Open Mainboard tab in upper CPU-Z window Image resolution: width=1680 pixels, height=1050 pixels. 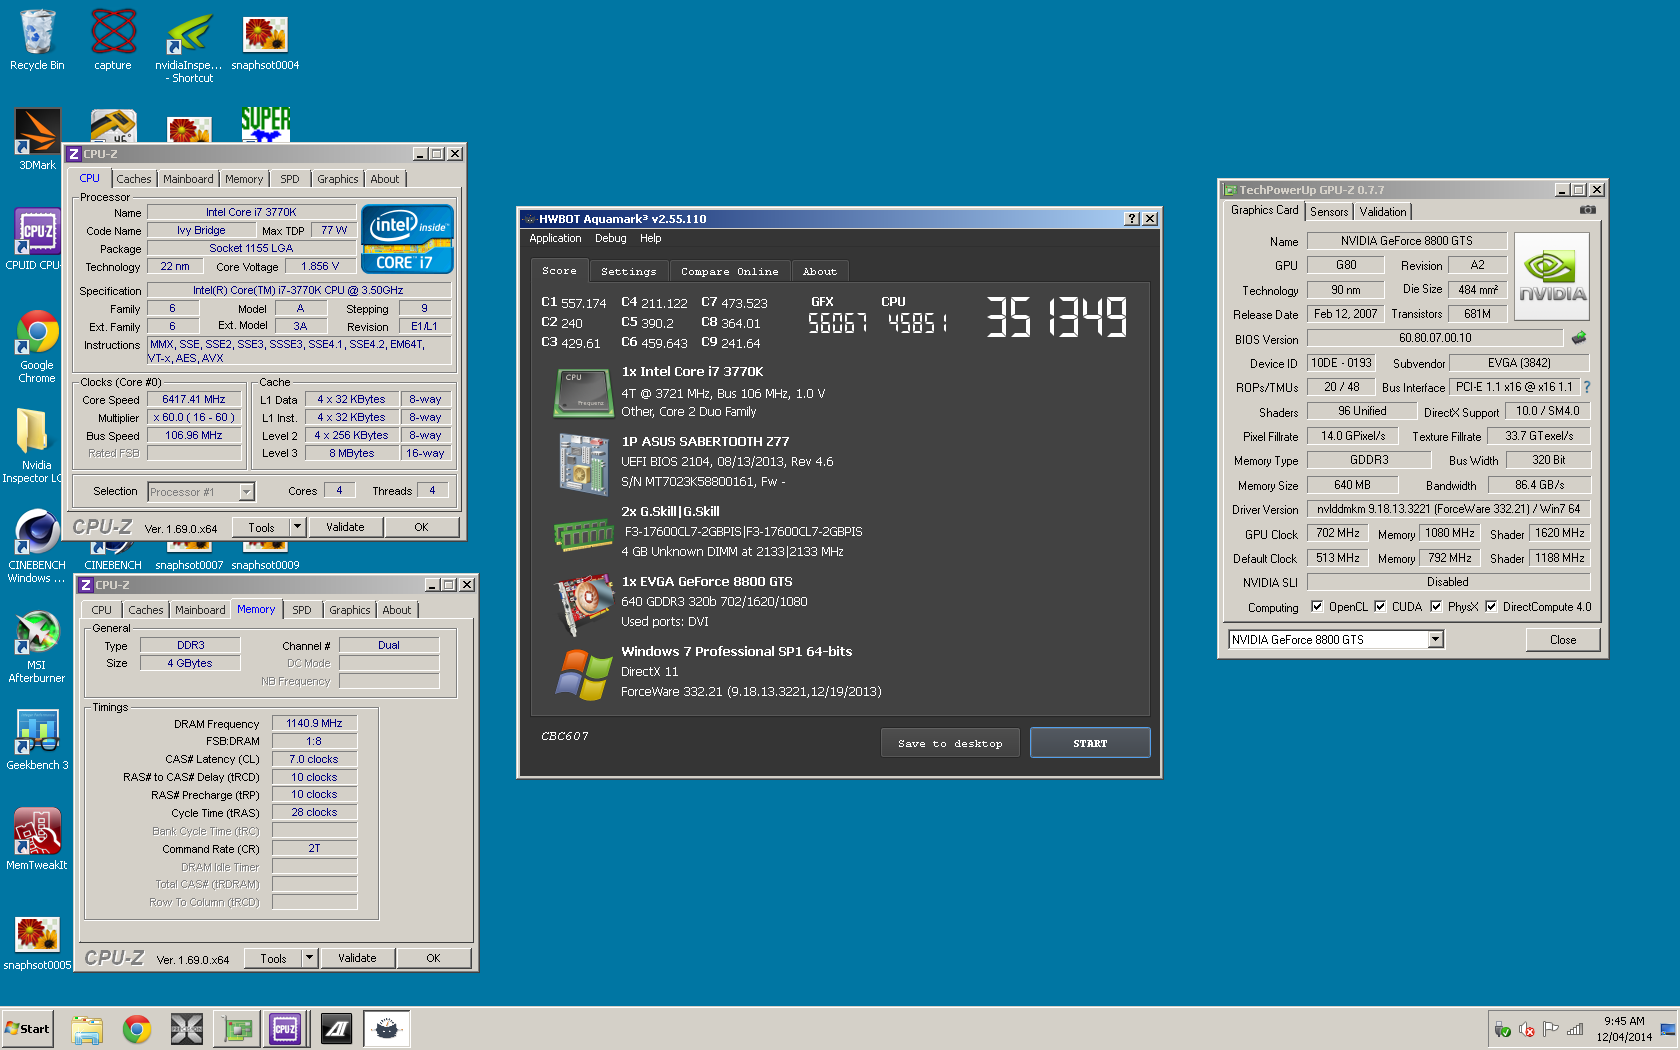[188, 179]
